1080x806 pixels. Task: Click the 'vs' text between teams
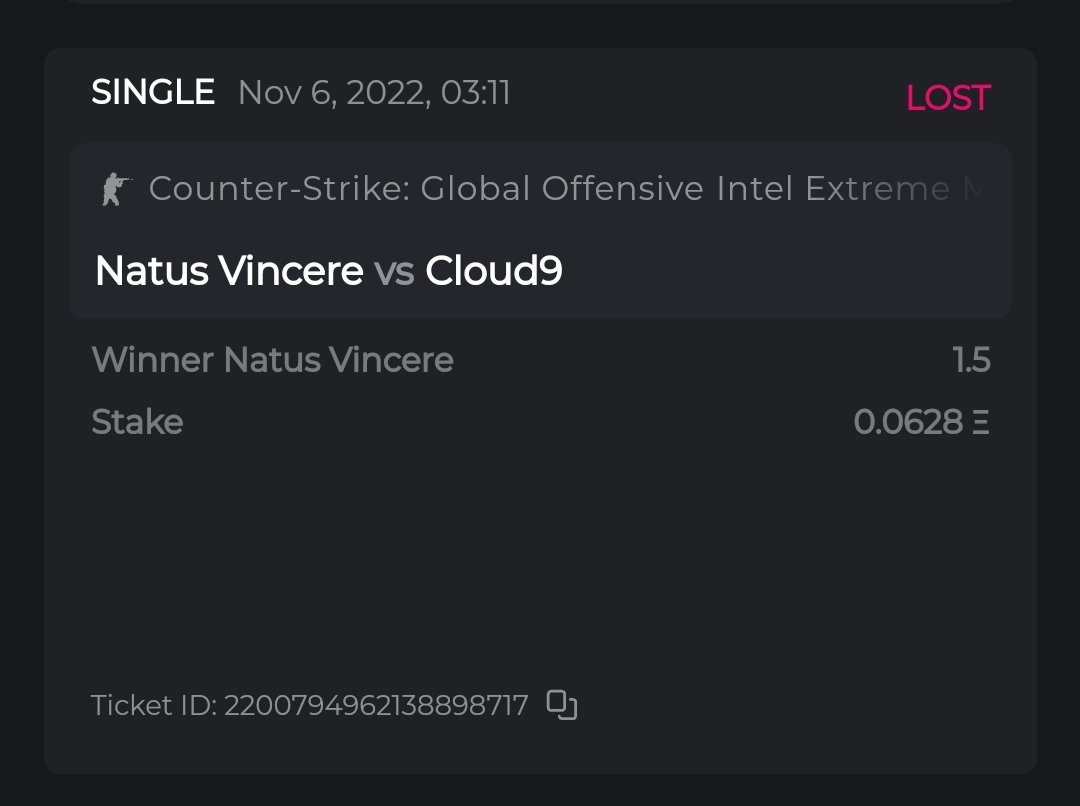coord(394,272)
